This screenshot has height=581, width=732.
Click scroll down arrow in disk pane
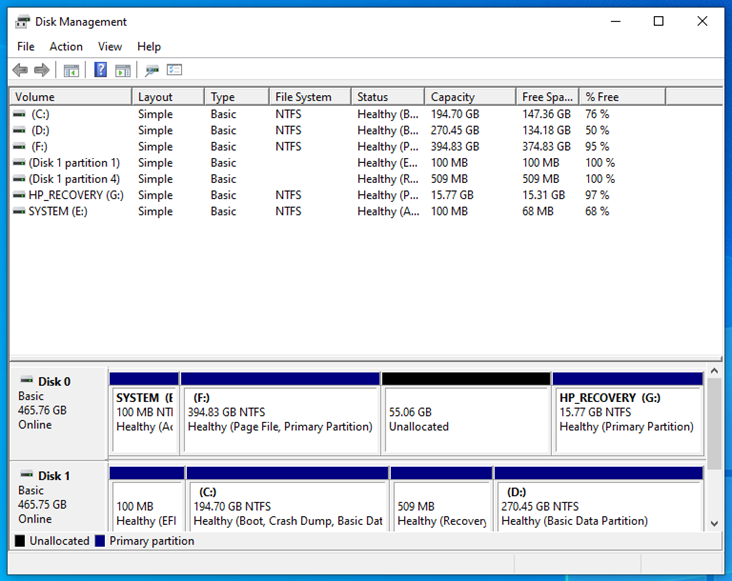click(714, 523)
